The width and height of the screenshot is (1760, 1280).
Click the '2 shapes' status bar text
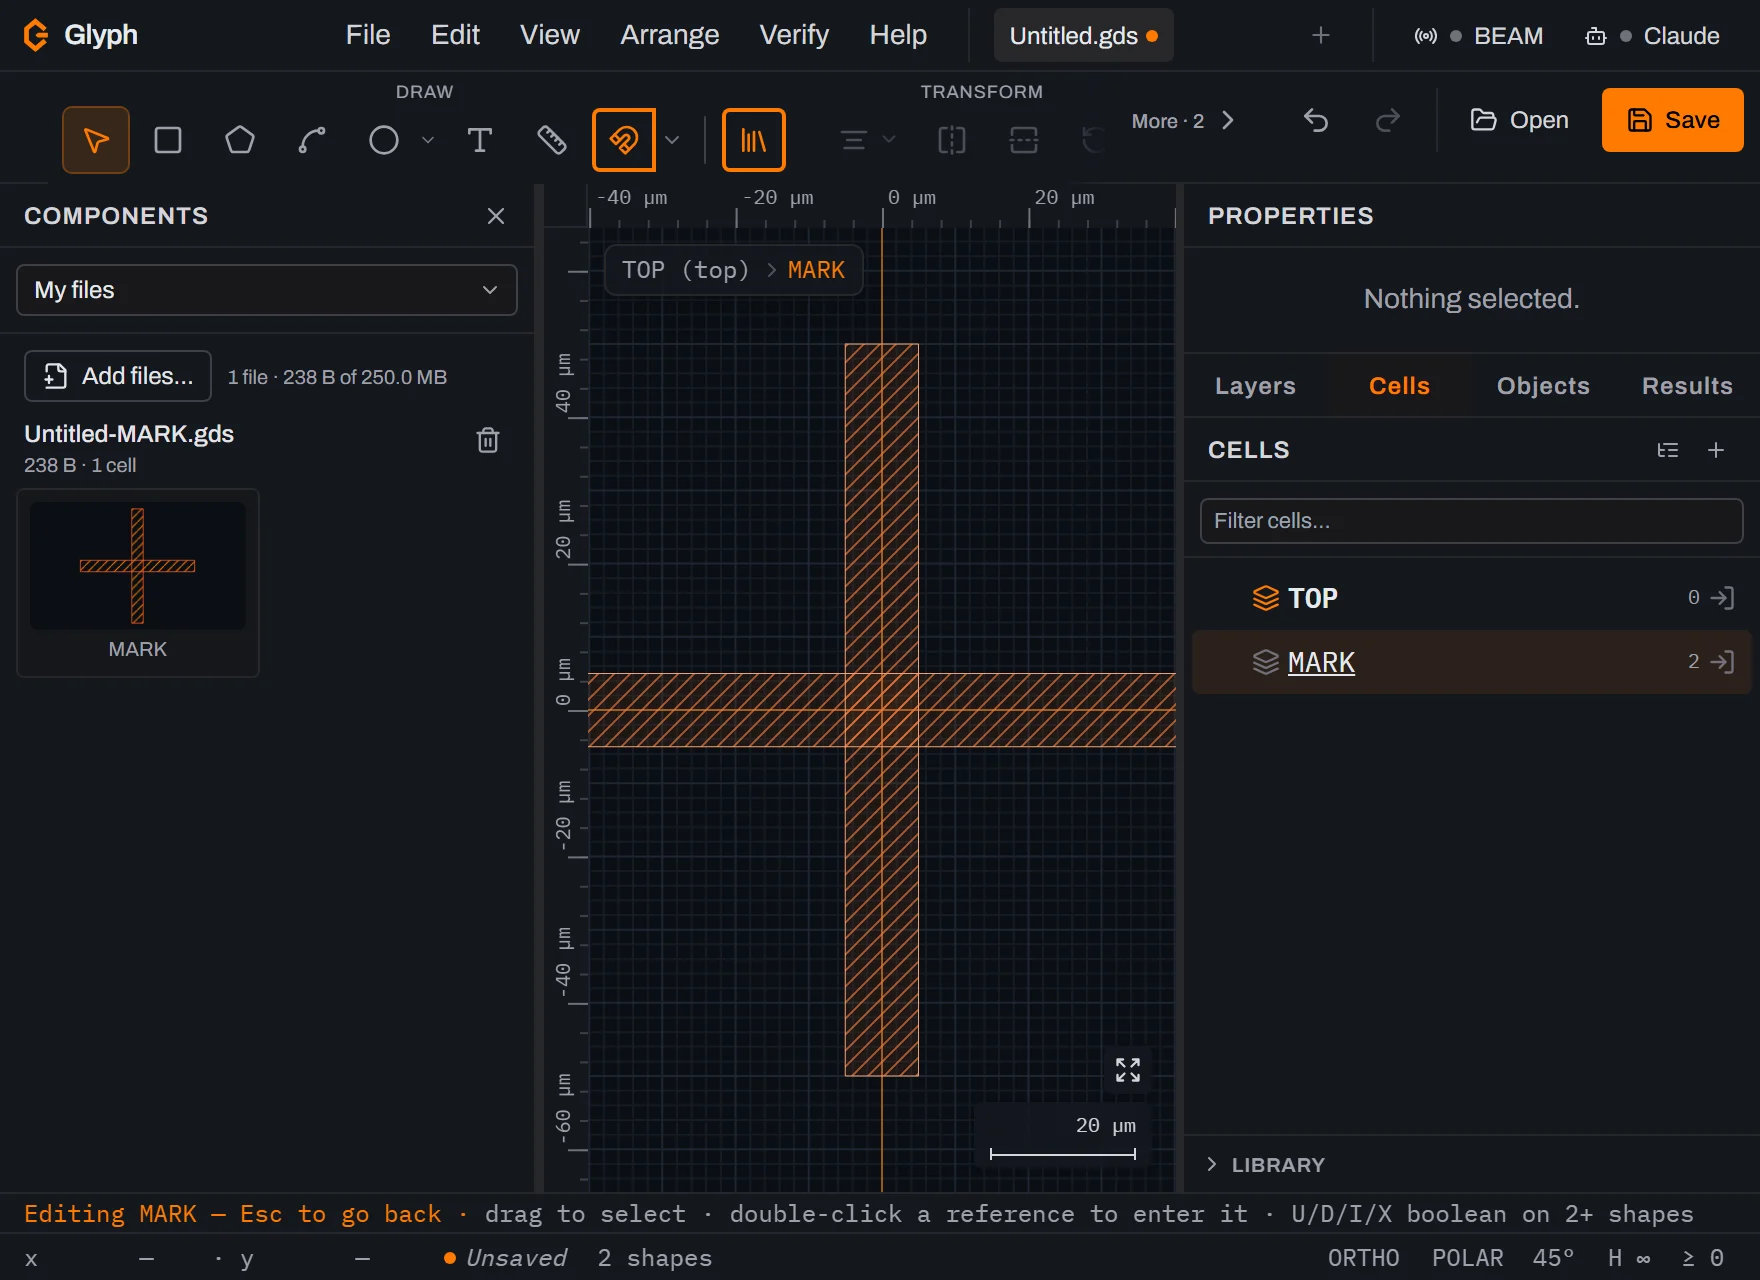655,1258
